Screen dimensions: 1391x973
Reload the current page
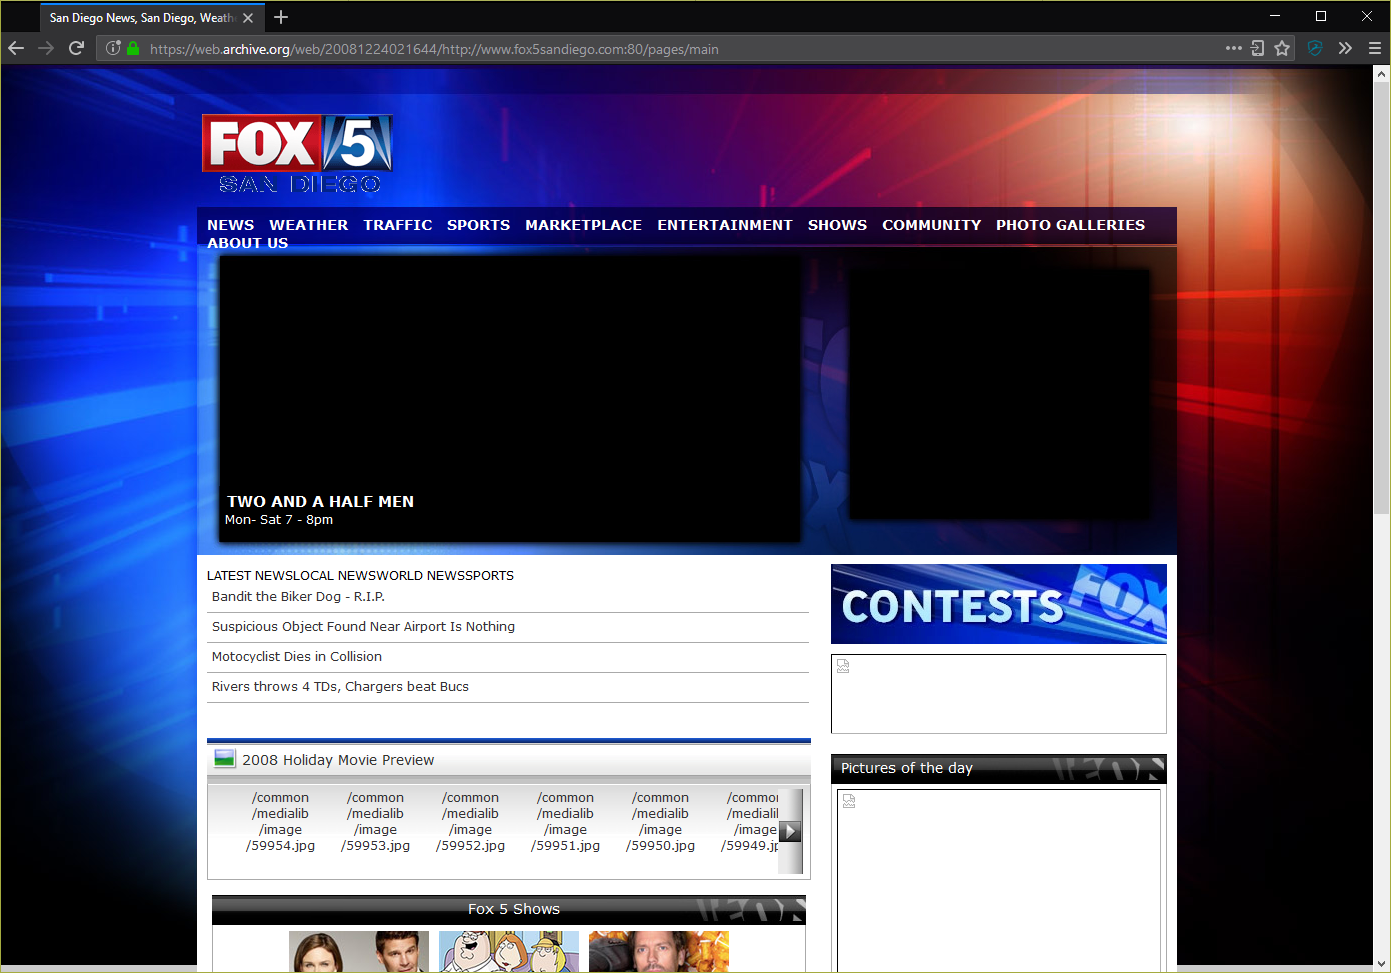pos(76,48)
